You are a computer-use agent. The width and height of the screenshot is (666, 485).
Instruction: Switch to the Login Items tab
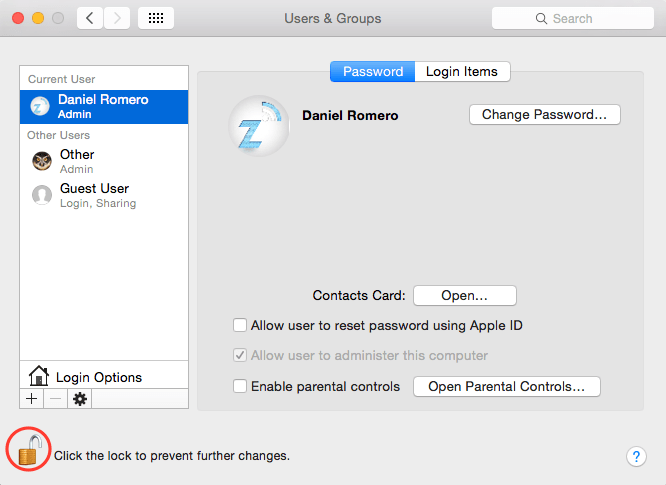click(462, 71)
